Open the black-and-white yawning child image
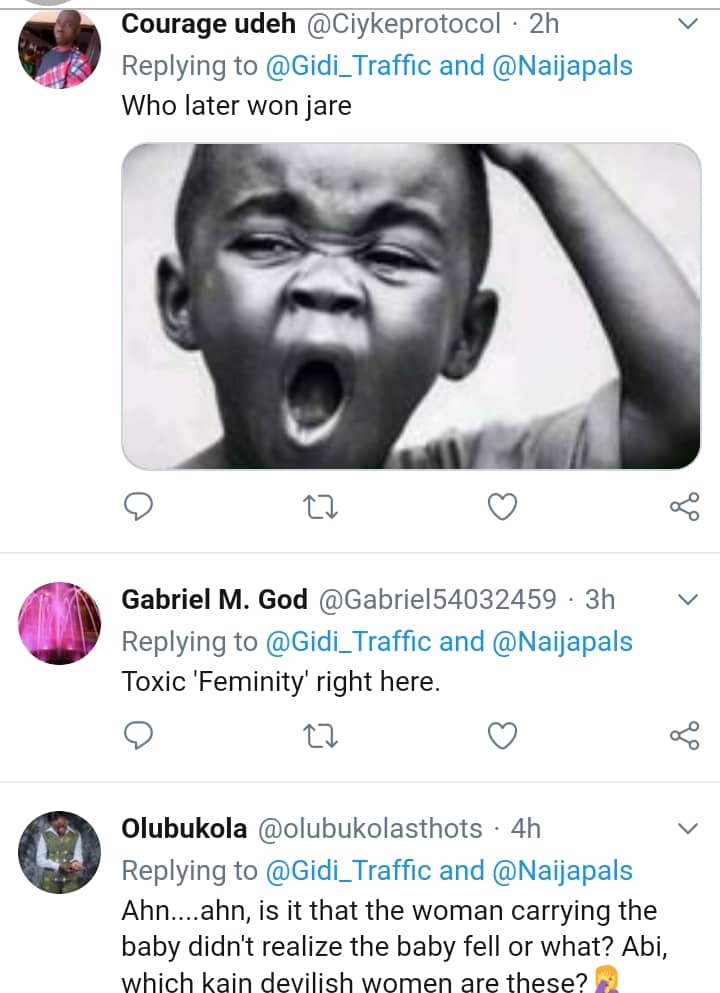Image resolution: width=720 pixels, height=993 pixels. pos(411,306)
